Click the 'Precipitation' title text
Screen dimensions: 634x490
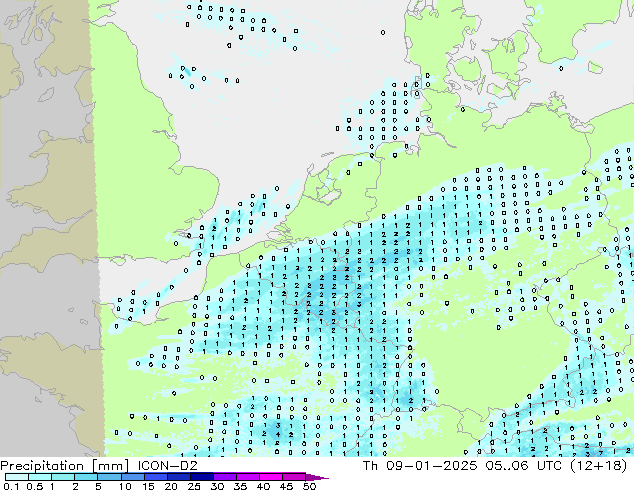tap(42, 466)
